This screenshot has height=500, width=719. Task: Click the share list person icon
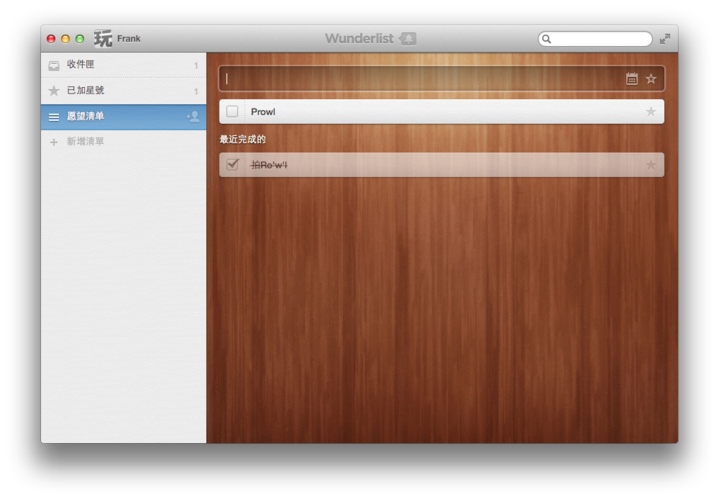[x=193, y=117]
